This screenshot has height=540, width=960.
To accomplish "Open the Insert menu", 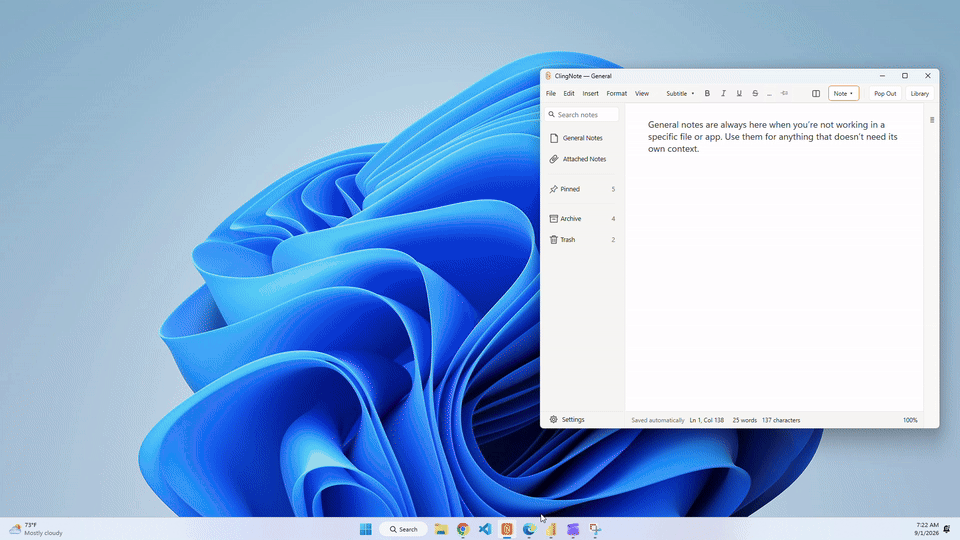I will (590, 94).
